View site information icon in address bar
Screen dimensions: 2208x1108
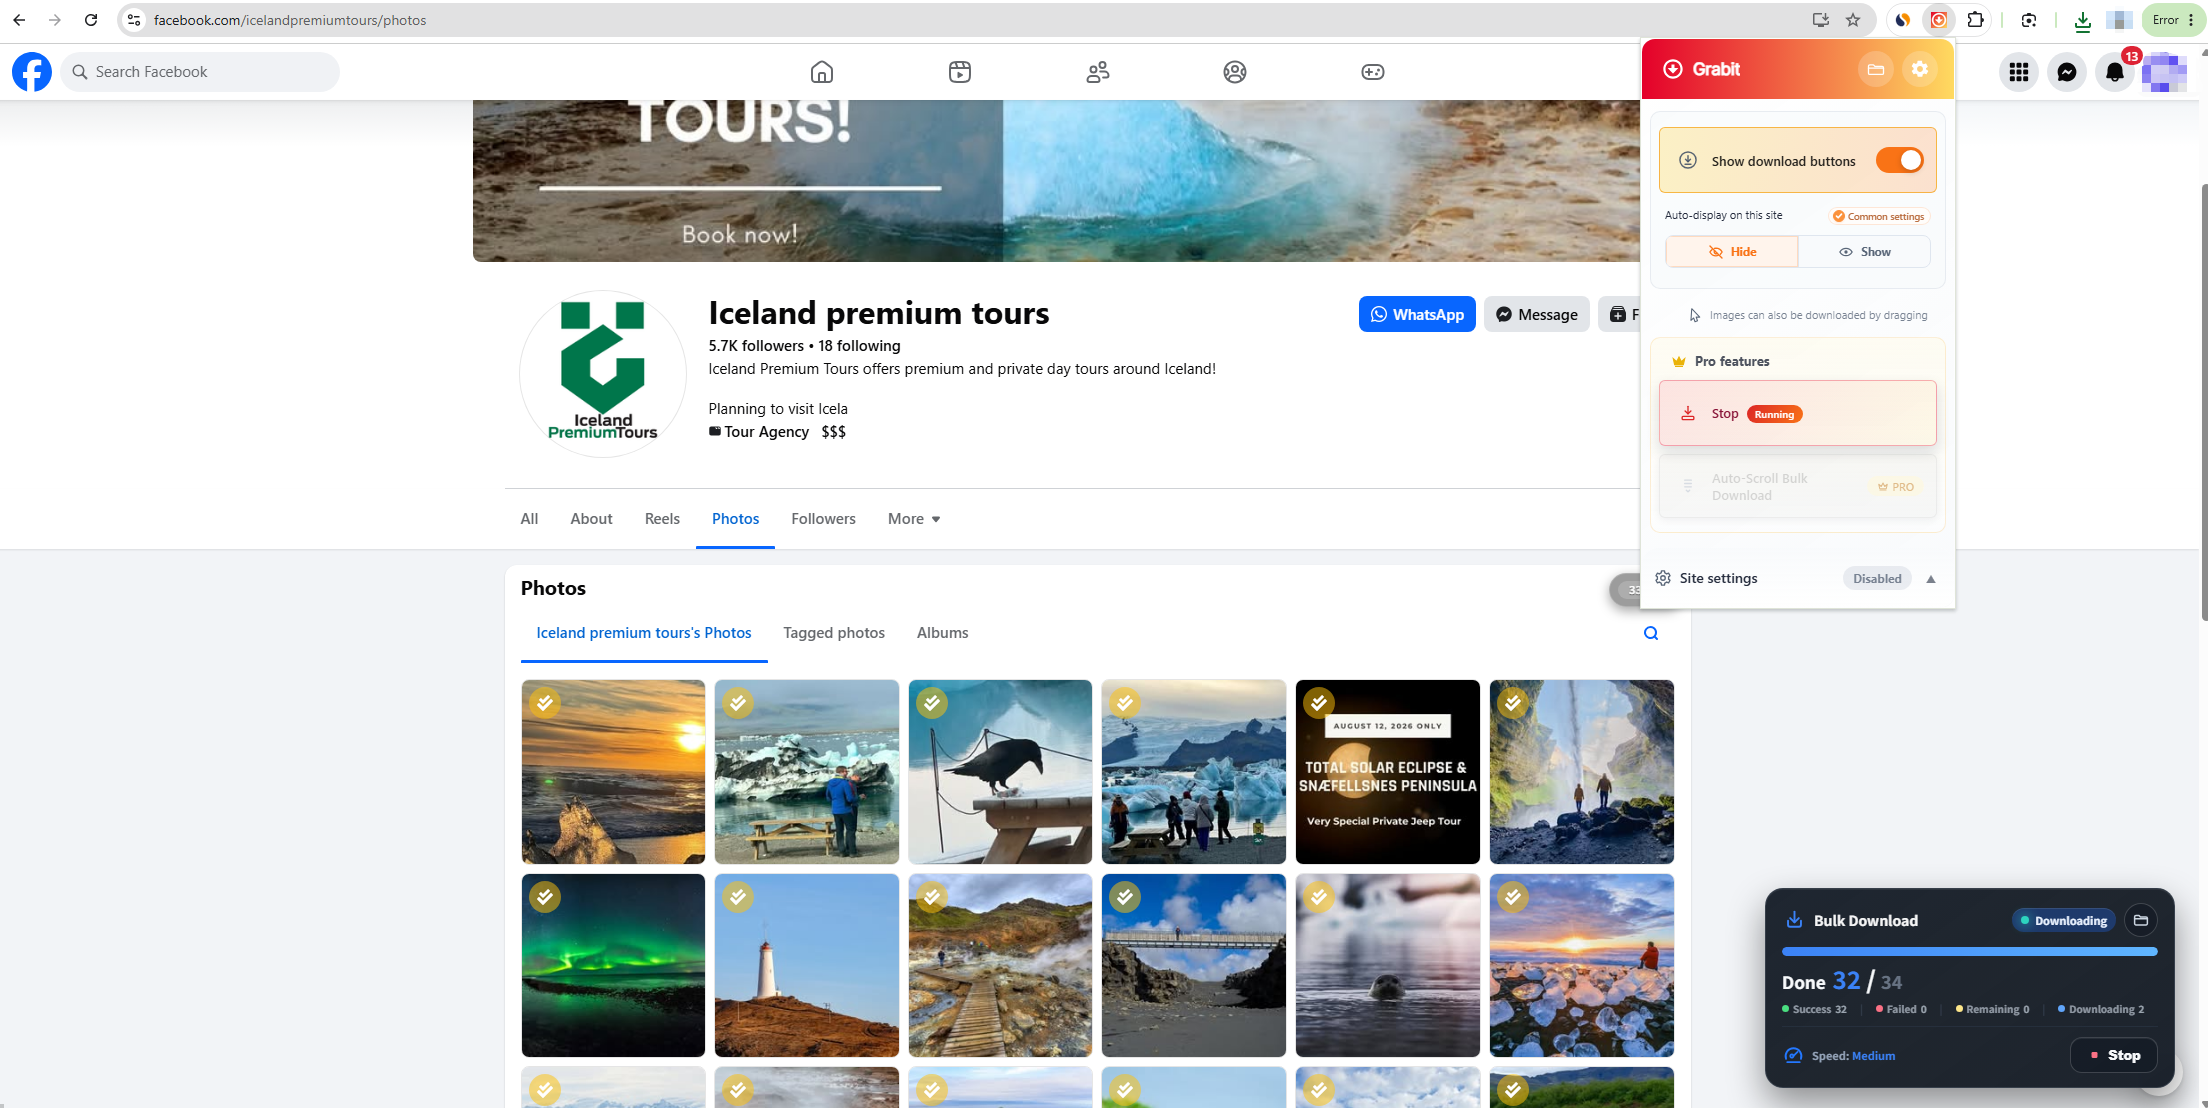pyautogui.click(x=134, y=20)
